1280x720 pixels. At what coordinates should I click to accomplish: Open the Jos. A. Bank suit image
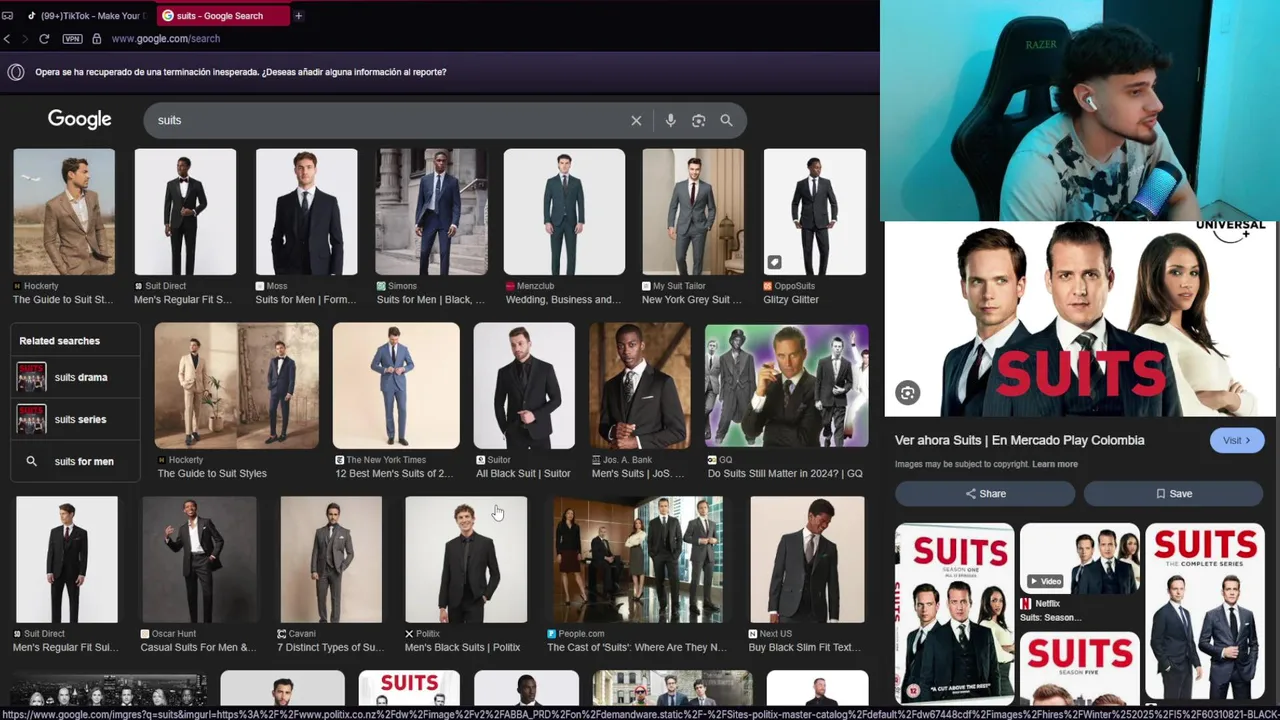(640, 386)
